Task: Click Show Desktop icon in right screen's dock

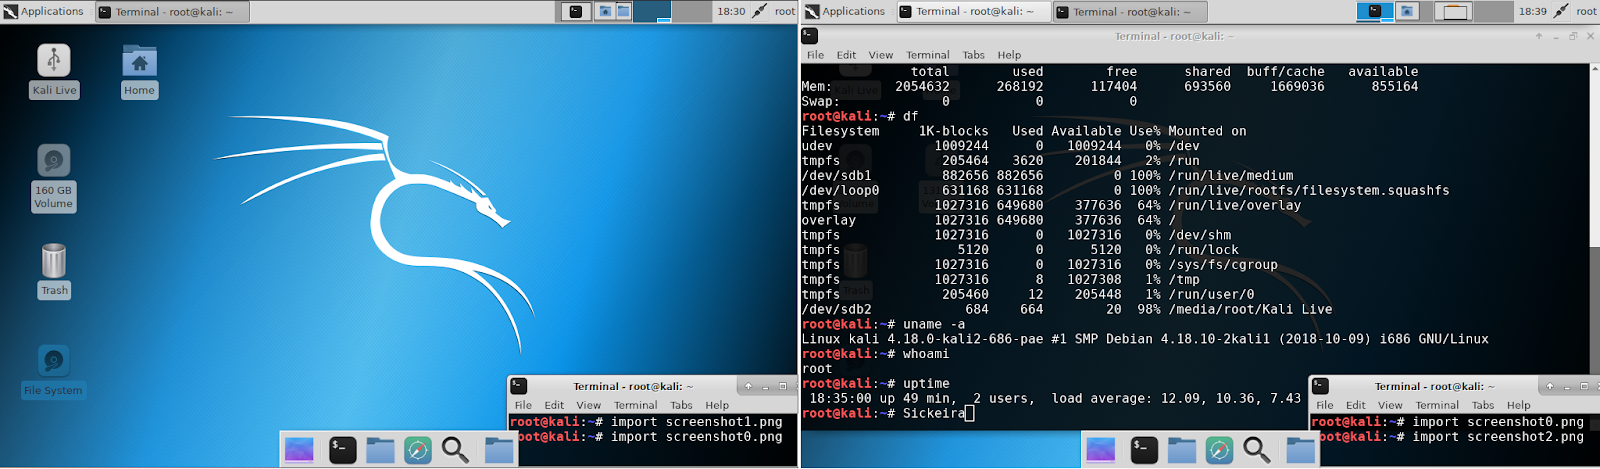Action: point(1101,450)
